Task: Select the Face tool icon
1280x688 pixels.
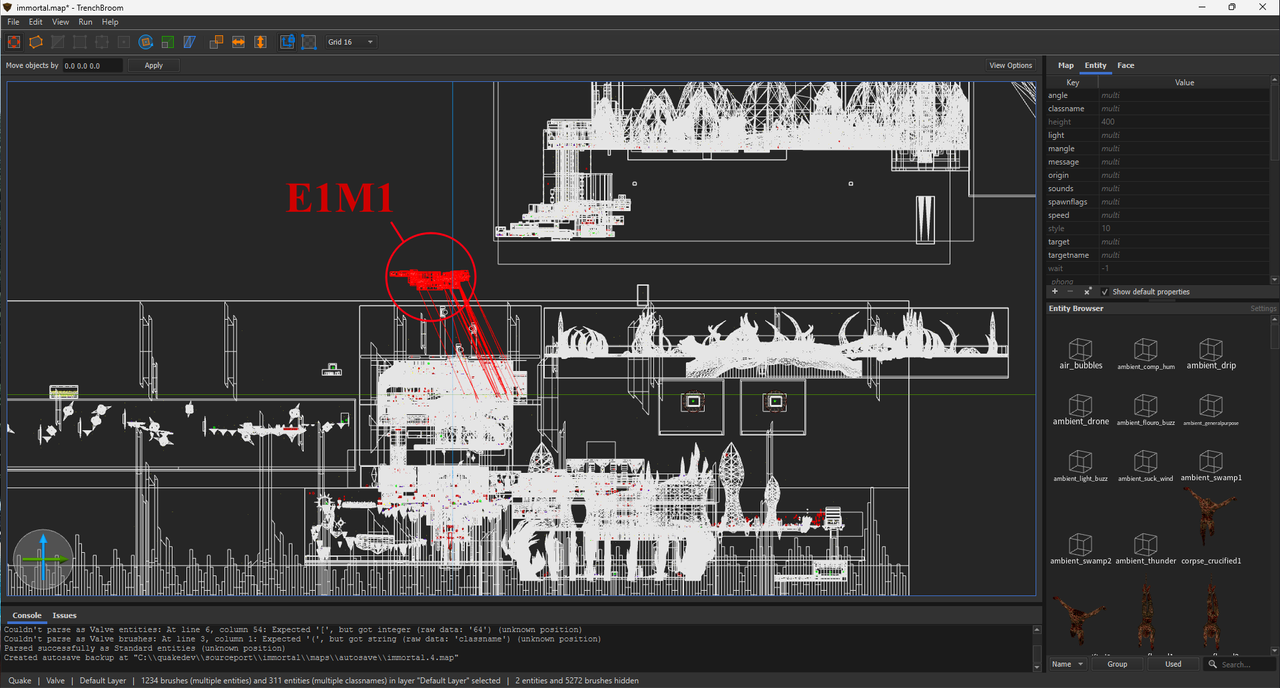Action: click(124, 42)
